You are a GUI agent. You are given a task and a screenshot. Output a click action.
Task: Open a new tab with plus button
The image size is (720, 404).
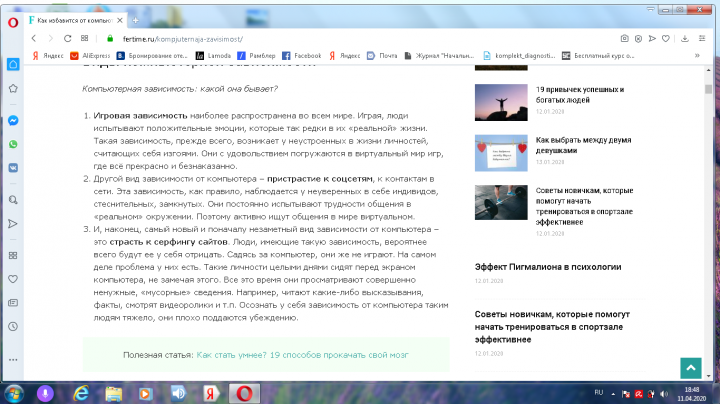[x=135, y=20]
